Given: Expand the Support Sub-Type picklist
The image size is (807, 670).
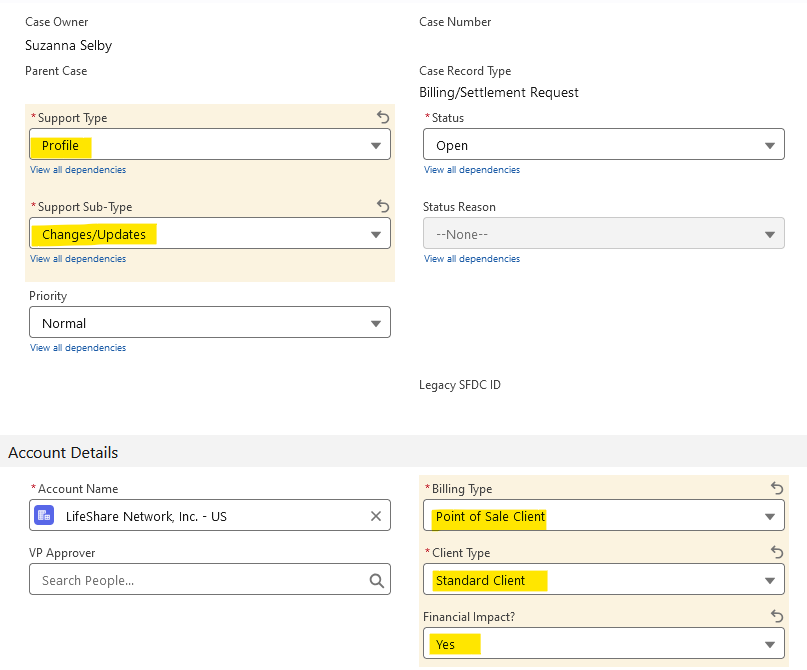Looking at the screenshot, I should 210,234.
